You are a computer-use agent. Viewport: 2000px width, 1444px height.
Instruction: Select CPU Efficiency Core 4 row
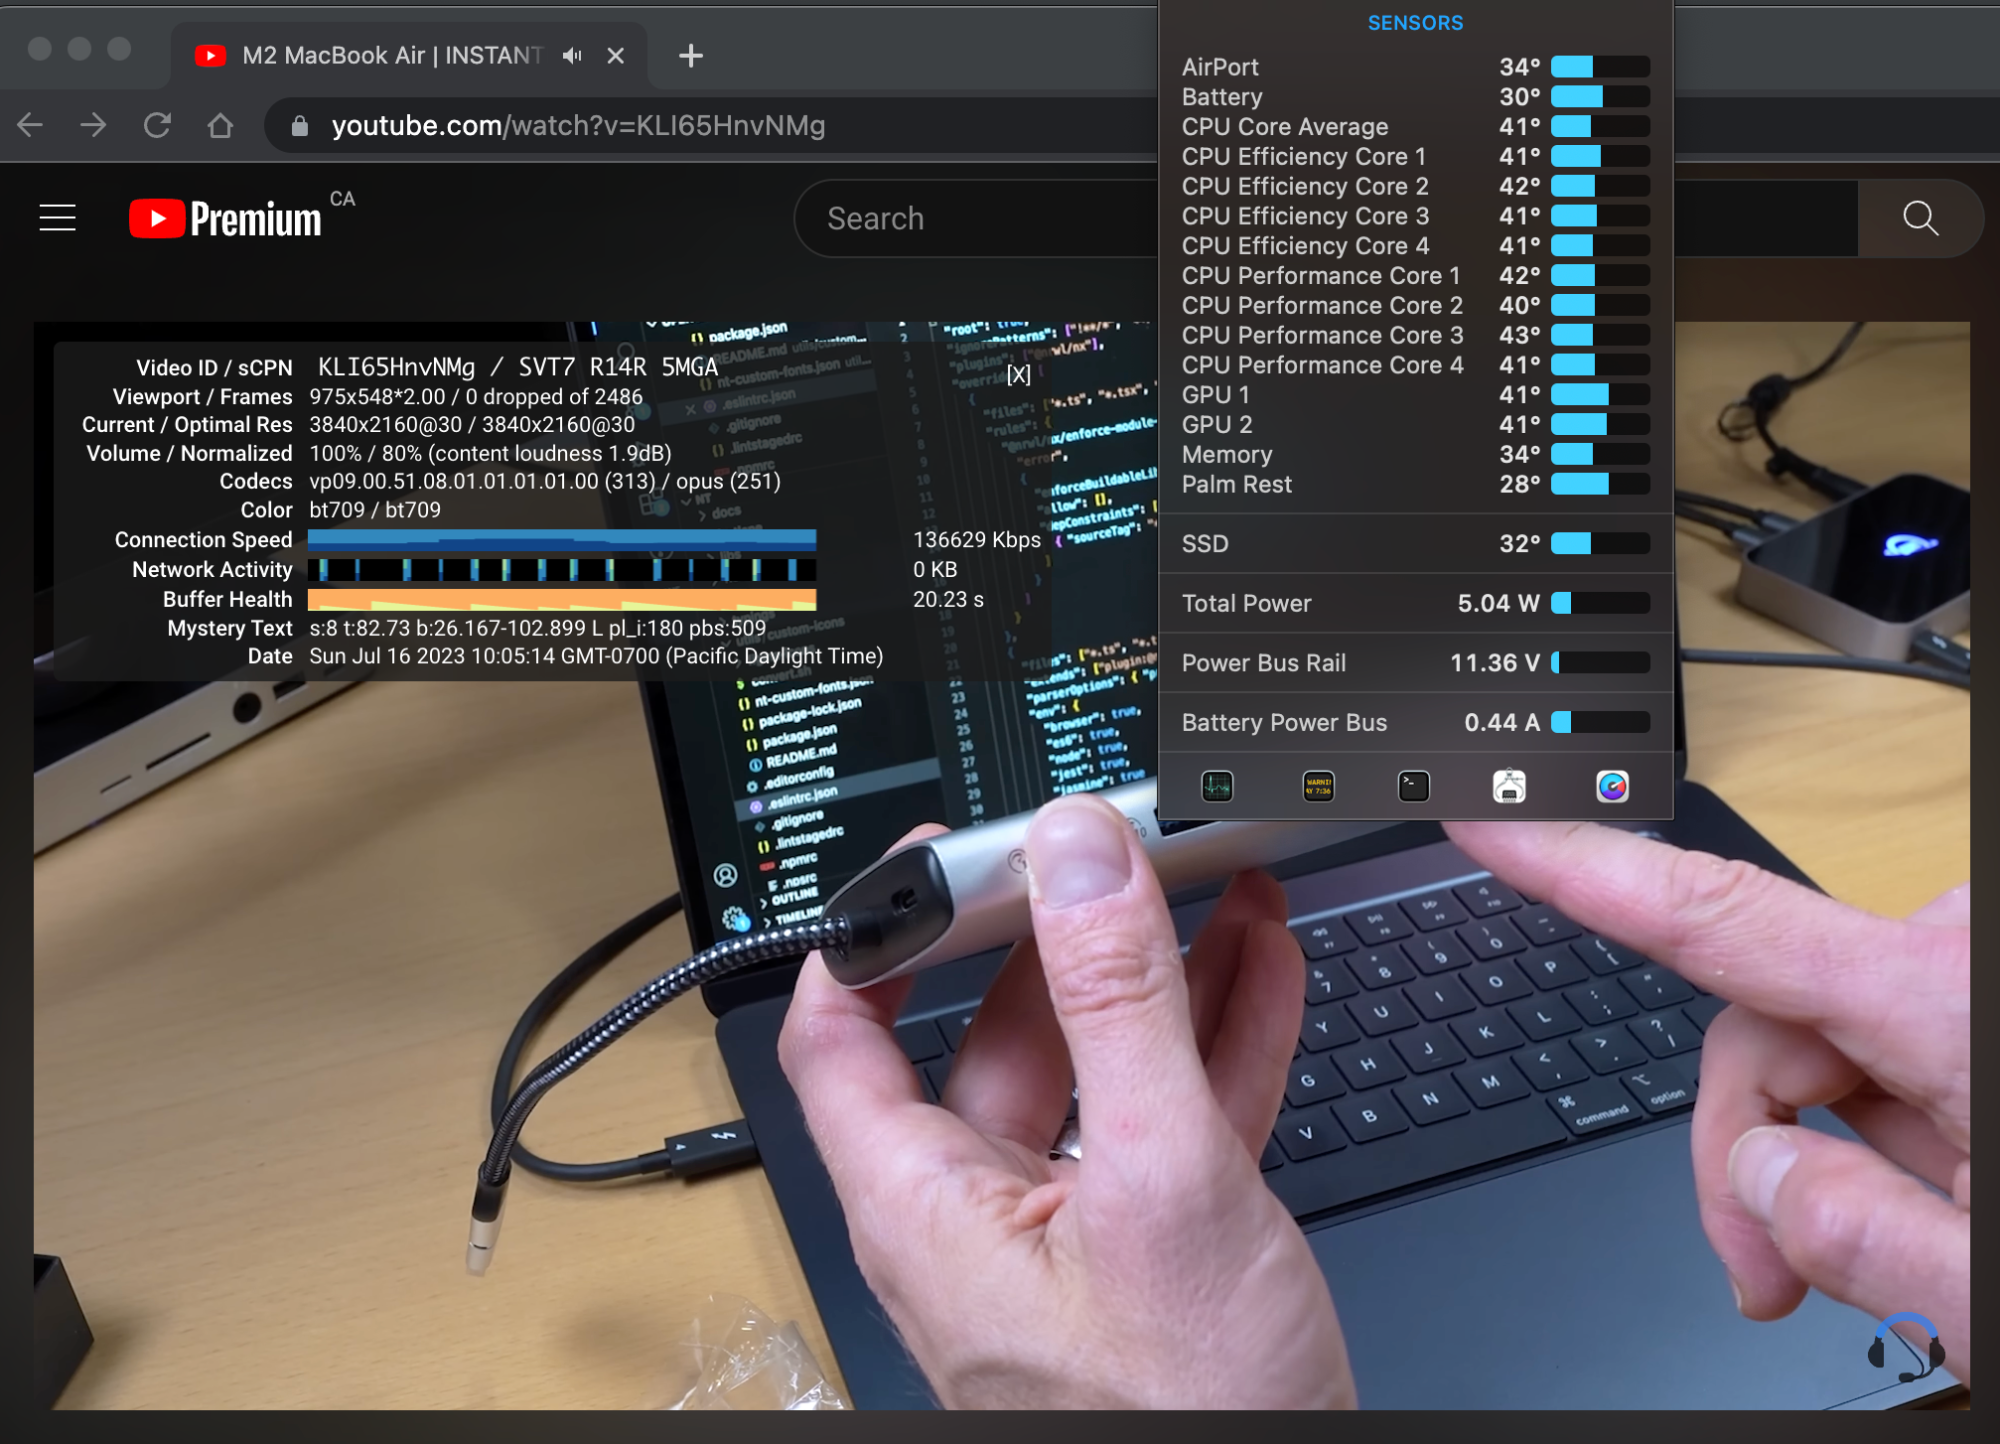[1415, 246]
